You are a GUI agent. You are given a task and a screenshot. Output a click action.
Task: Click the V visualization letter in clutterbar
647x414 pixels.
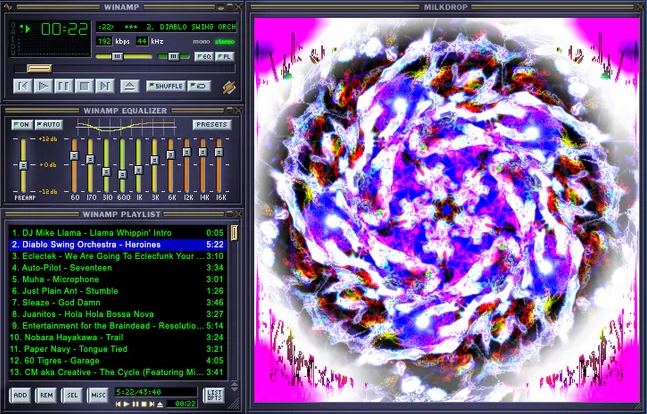(x=13, y=51)
